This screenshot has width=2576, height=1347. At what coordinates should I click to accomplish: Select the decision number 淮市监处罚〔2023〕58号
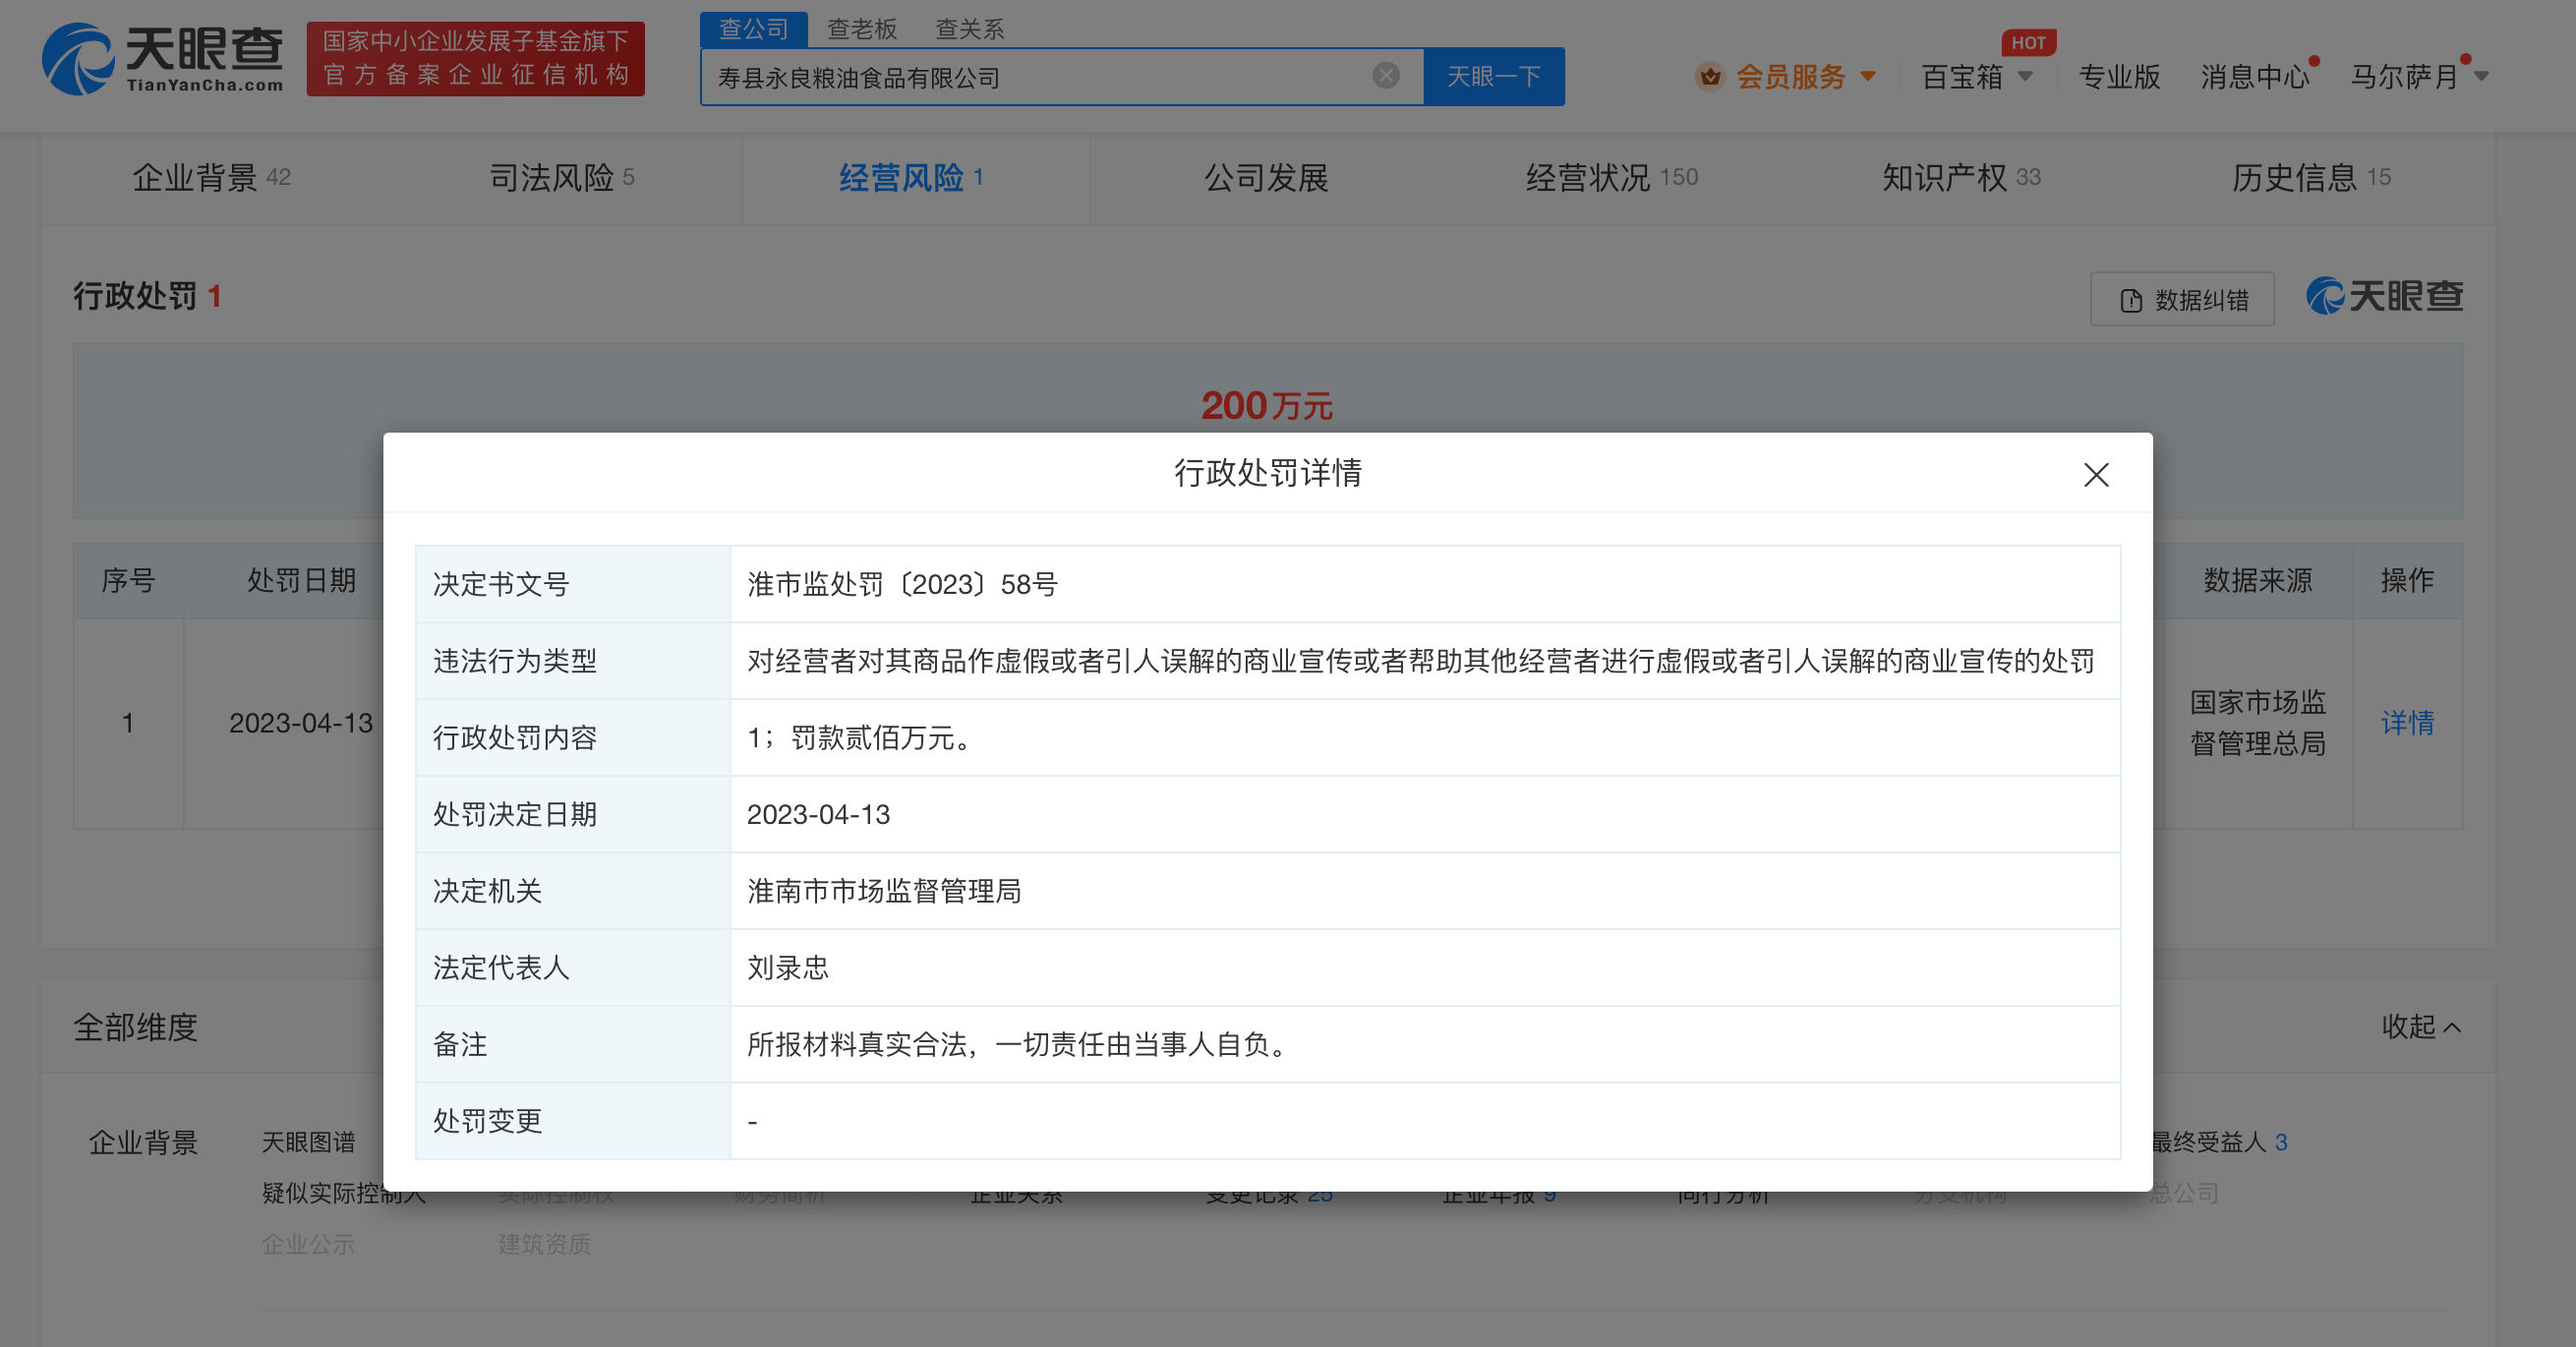902,584
